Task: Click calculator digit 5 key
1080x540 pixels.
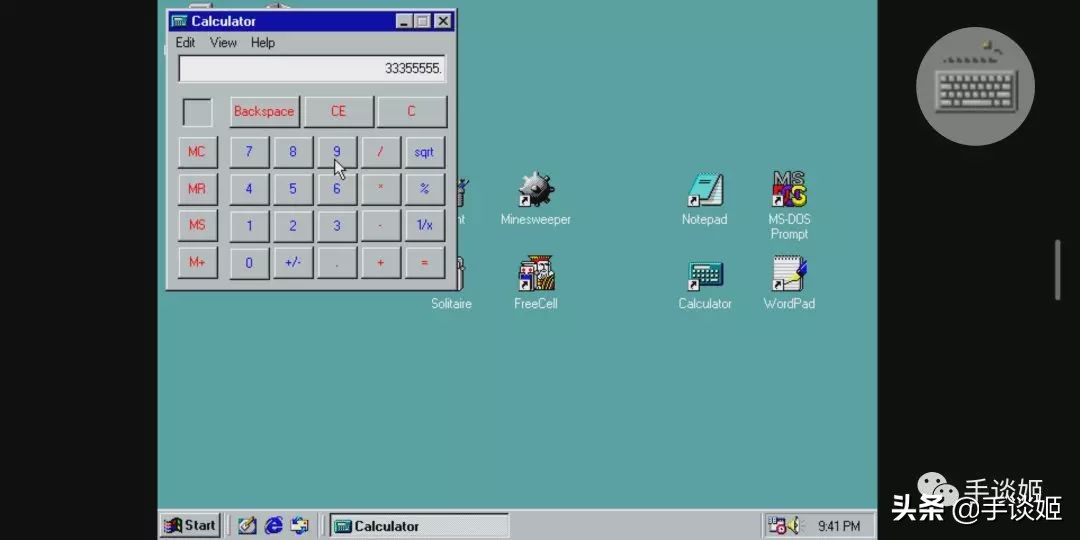Action: coord(293,189)
